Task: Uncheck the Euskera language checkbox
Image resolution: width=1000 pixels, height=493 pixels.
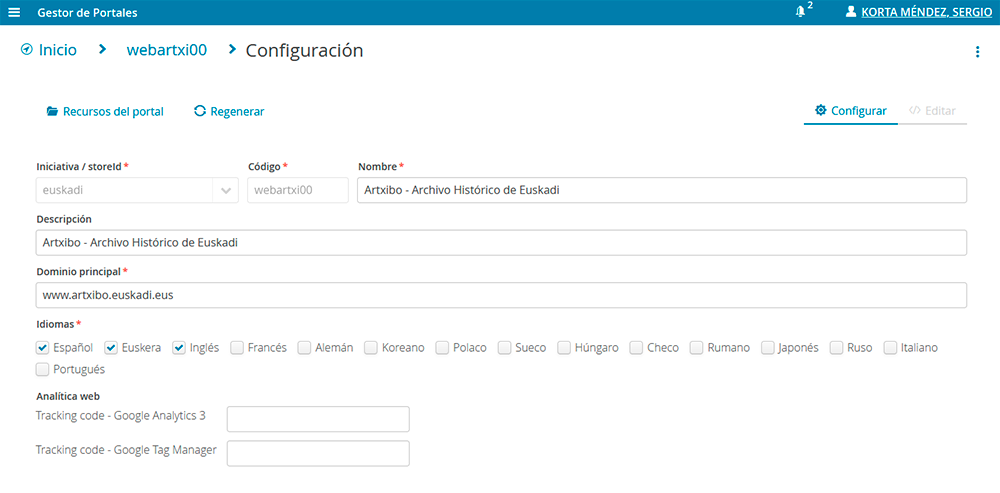Action: (x=112, y=348)
